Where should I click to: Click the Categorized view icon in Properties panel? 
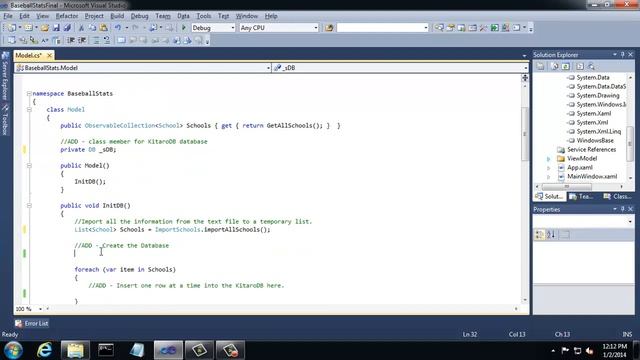click(x=540, y=235)
